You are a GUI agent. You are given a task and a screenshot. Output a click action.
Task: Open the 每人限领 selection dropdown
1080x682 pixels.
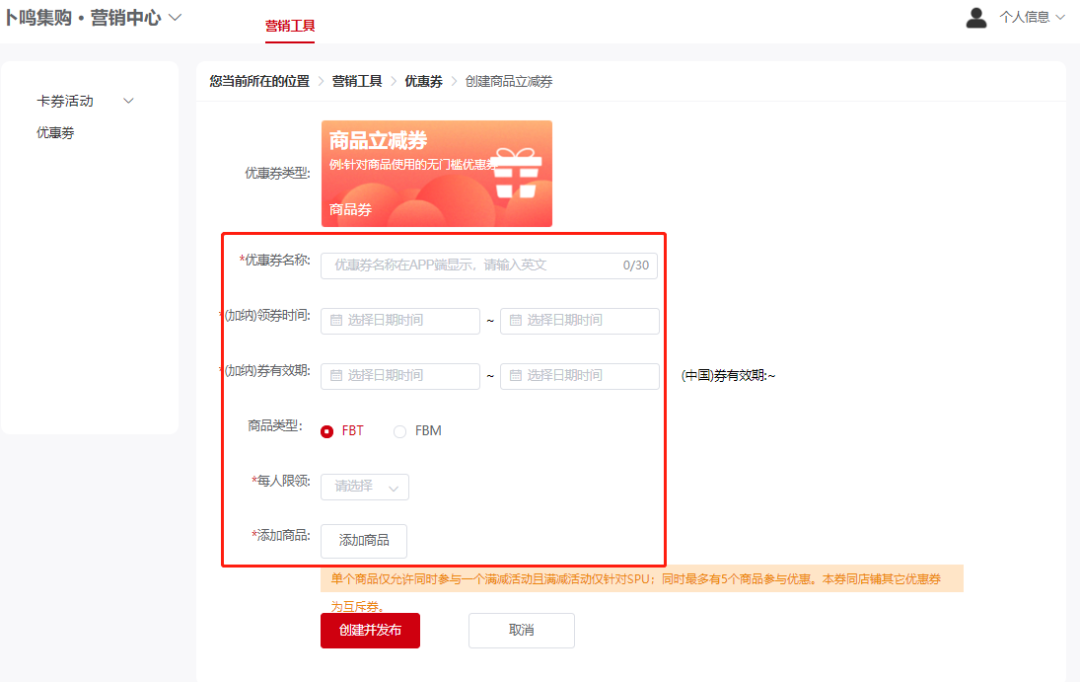(x=364, y=487)
